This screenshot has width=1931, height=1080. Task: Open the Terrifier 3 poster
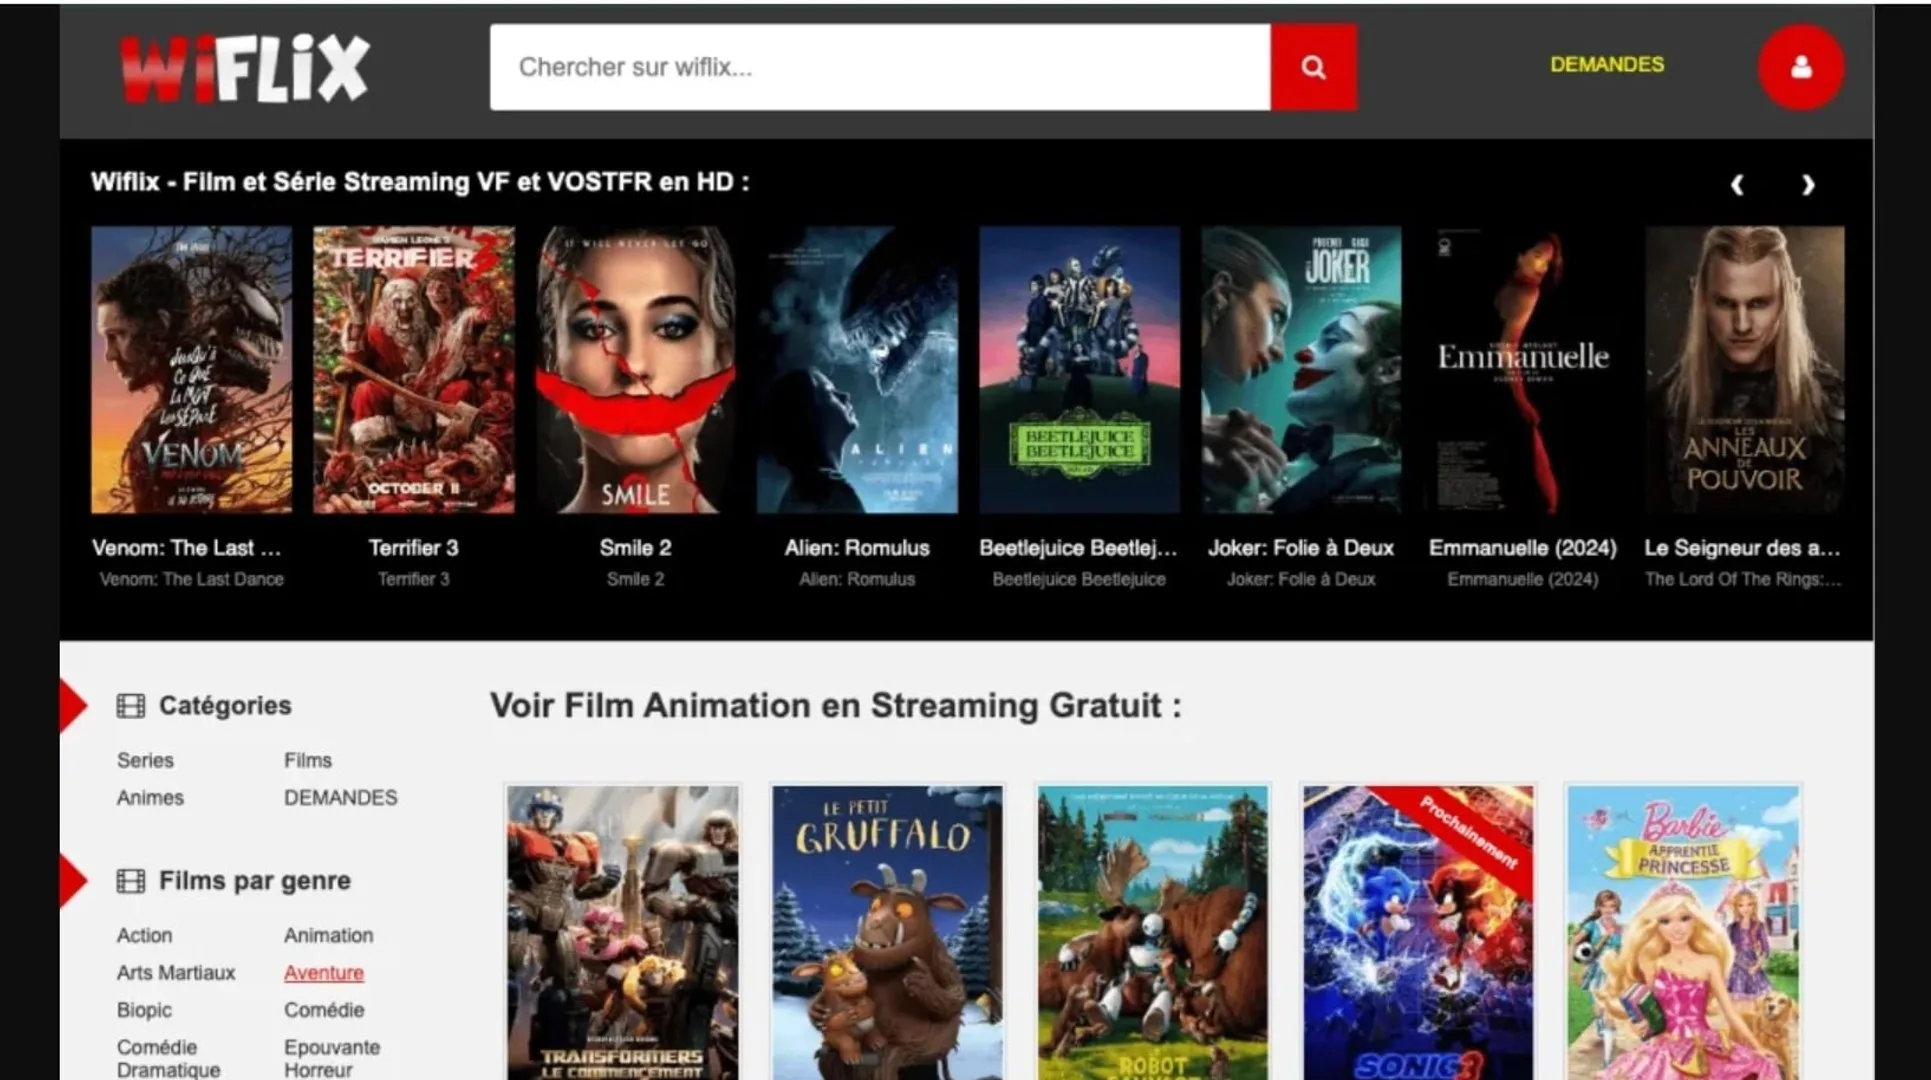413,369
